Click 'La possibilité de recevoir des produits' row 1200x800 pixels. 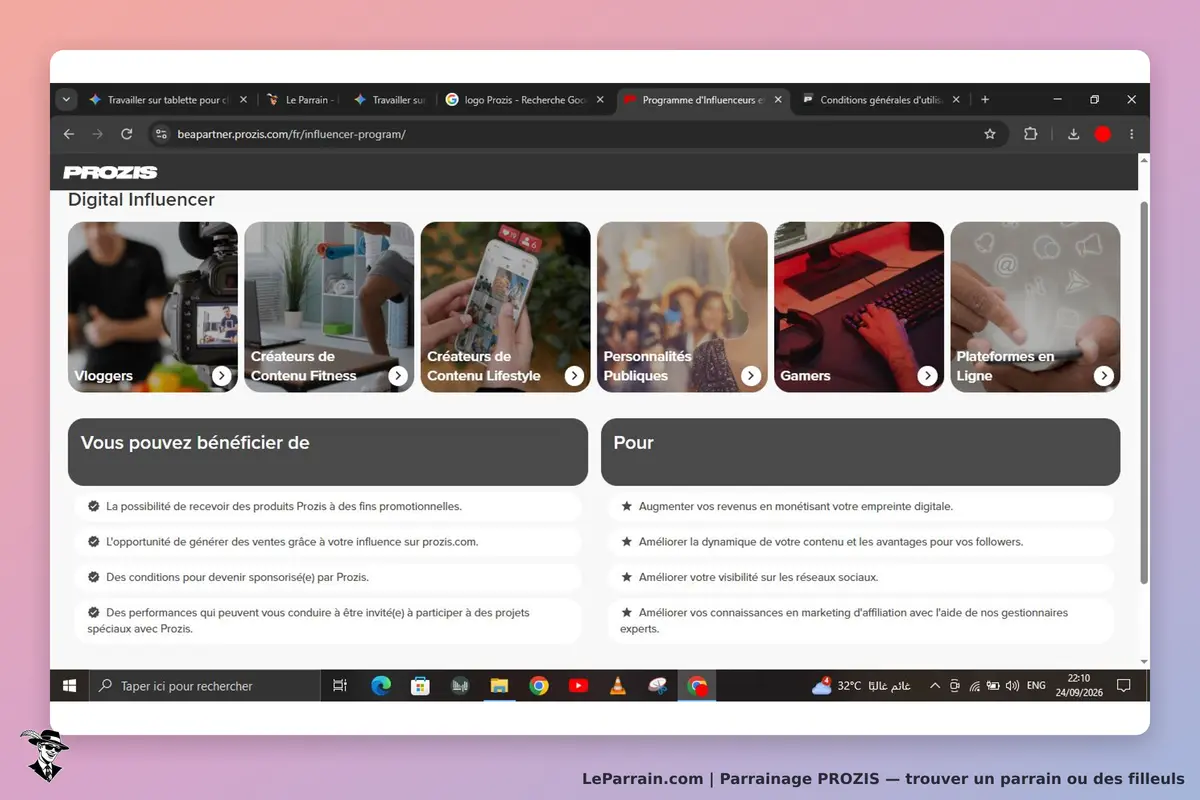(328, 506)
